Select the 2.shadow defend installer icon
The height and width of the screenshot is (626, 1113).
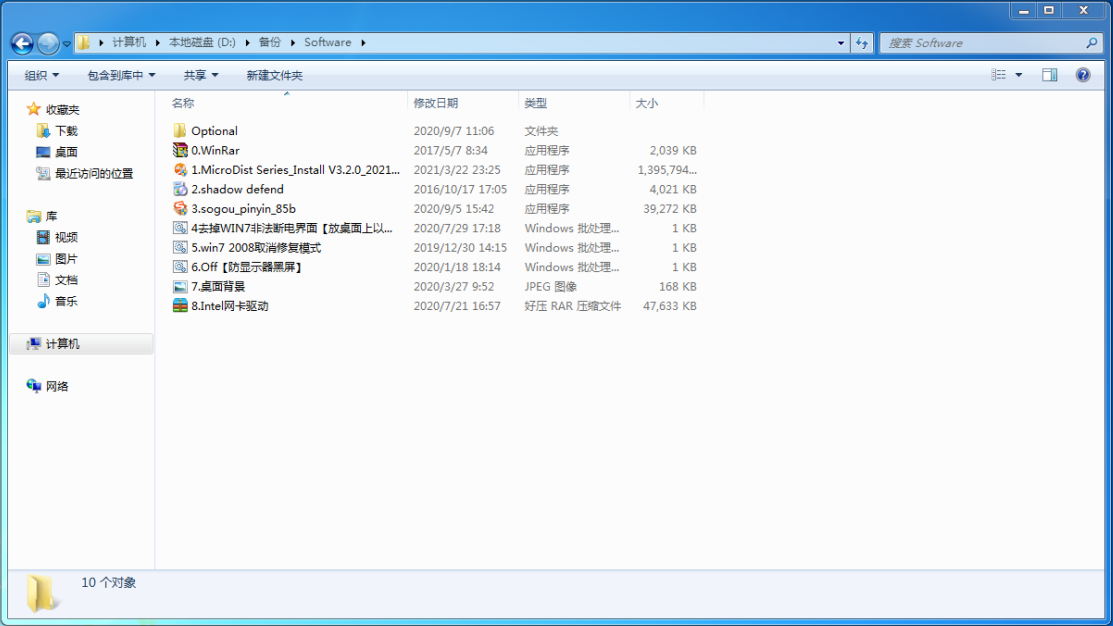tap(180, 189)
